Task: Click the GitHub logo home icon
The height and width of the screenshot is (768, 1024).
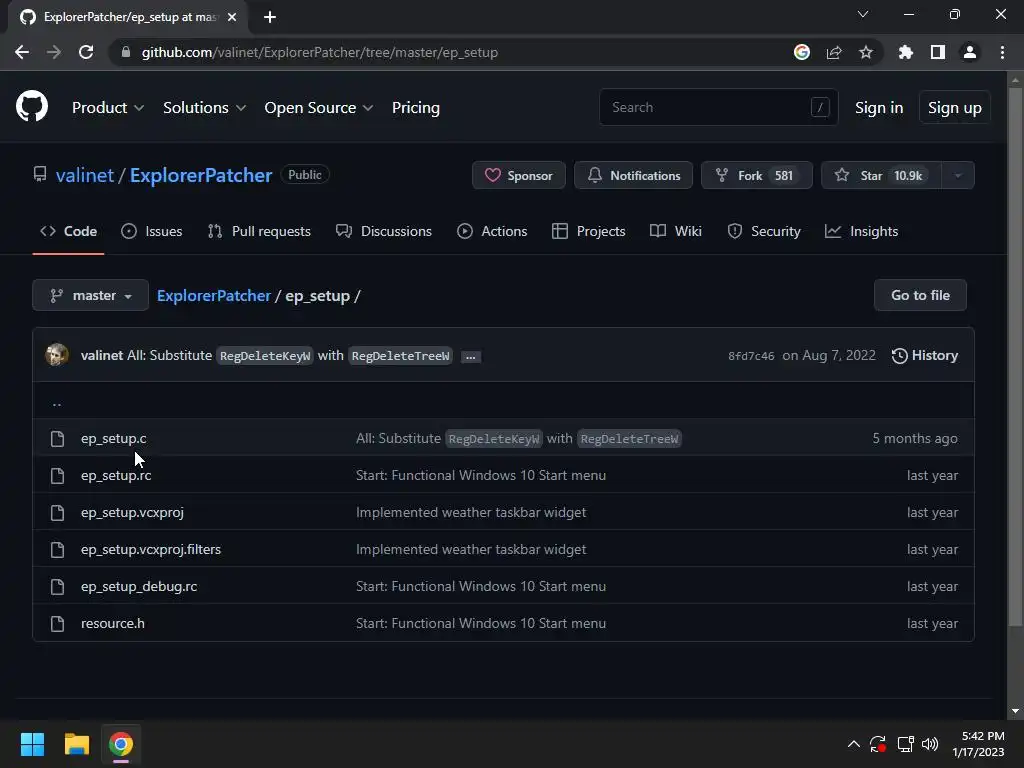Action: pyautogui.click(x=31, y=106)
